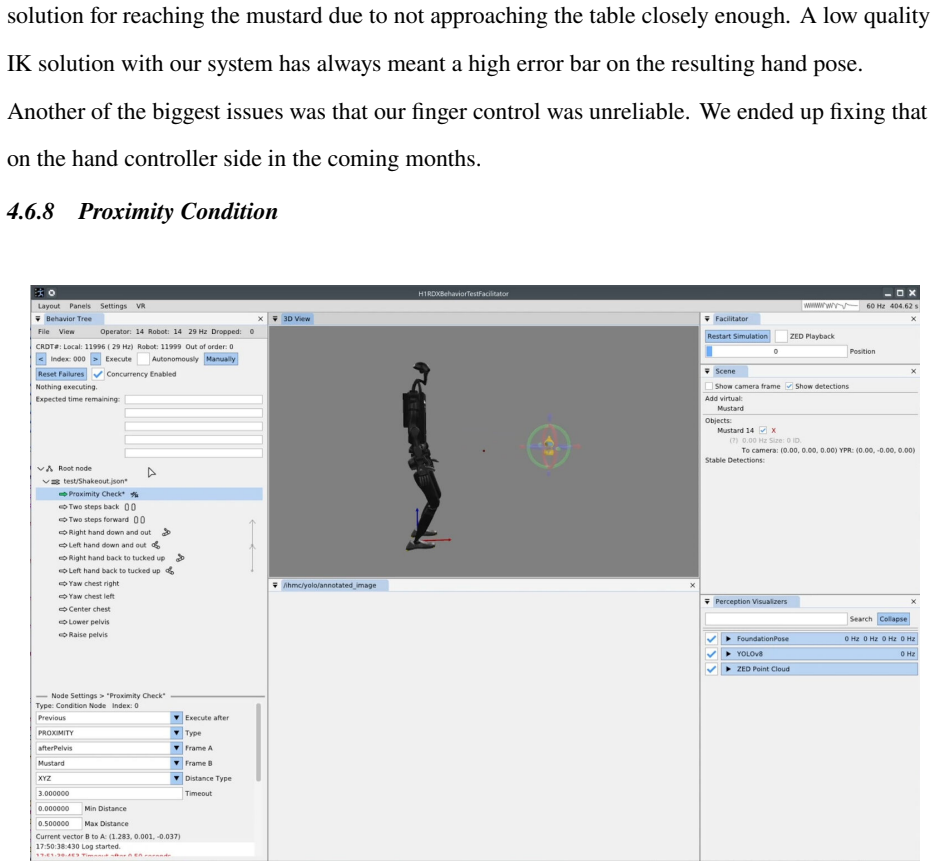Viewport: 936px width, 867px height.
Task: Open the Panels menu
Action: click(80, 306)
